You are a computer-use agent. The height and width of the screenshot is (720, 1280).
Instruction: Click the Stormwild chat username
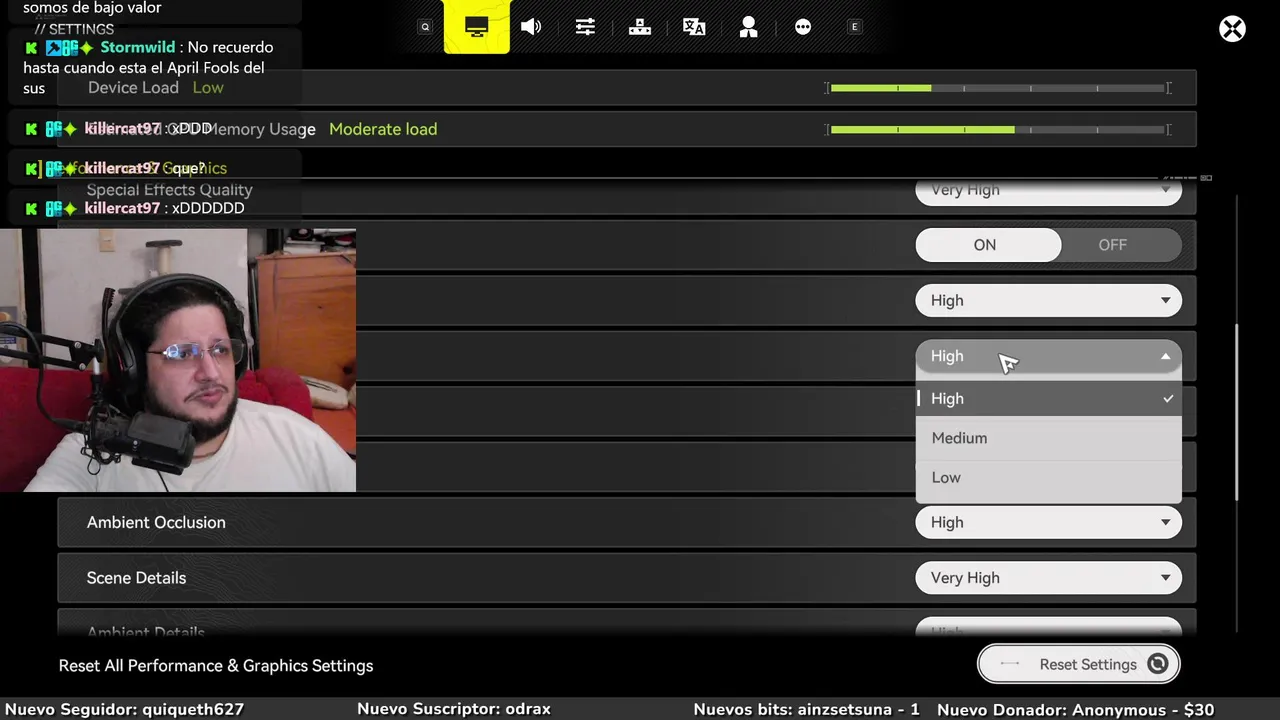tap(138, 47)
